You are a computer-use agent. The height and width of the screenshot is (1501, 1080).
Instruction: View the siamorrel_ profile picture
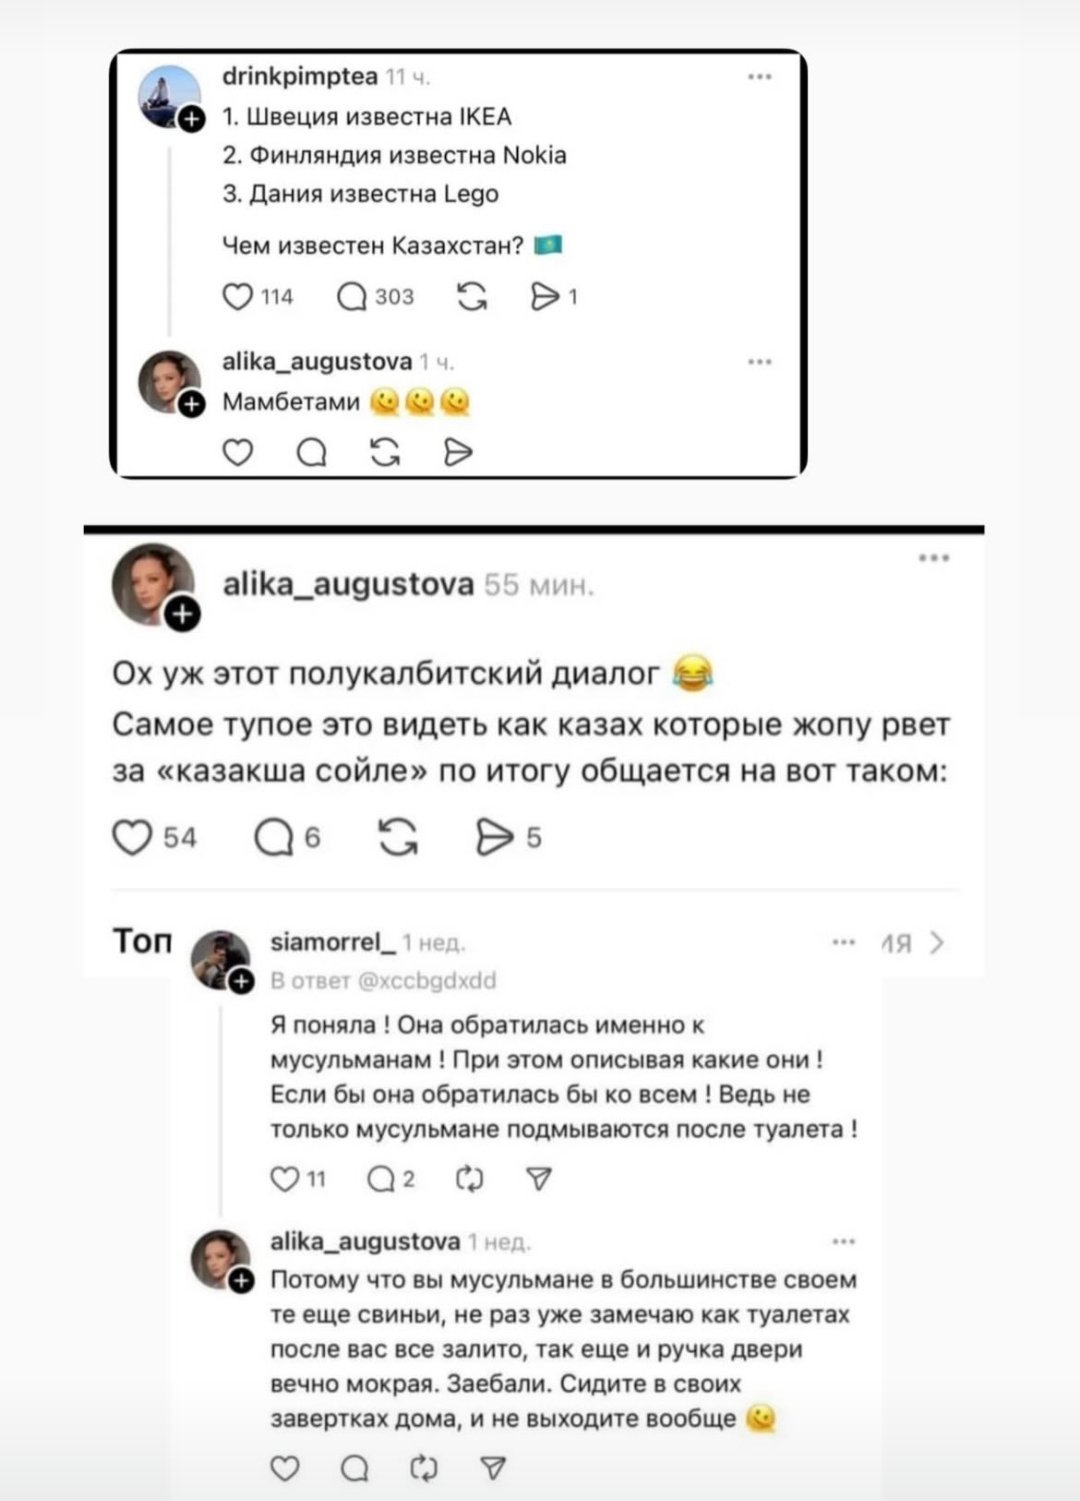point(219,958)
